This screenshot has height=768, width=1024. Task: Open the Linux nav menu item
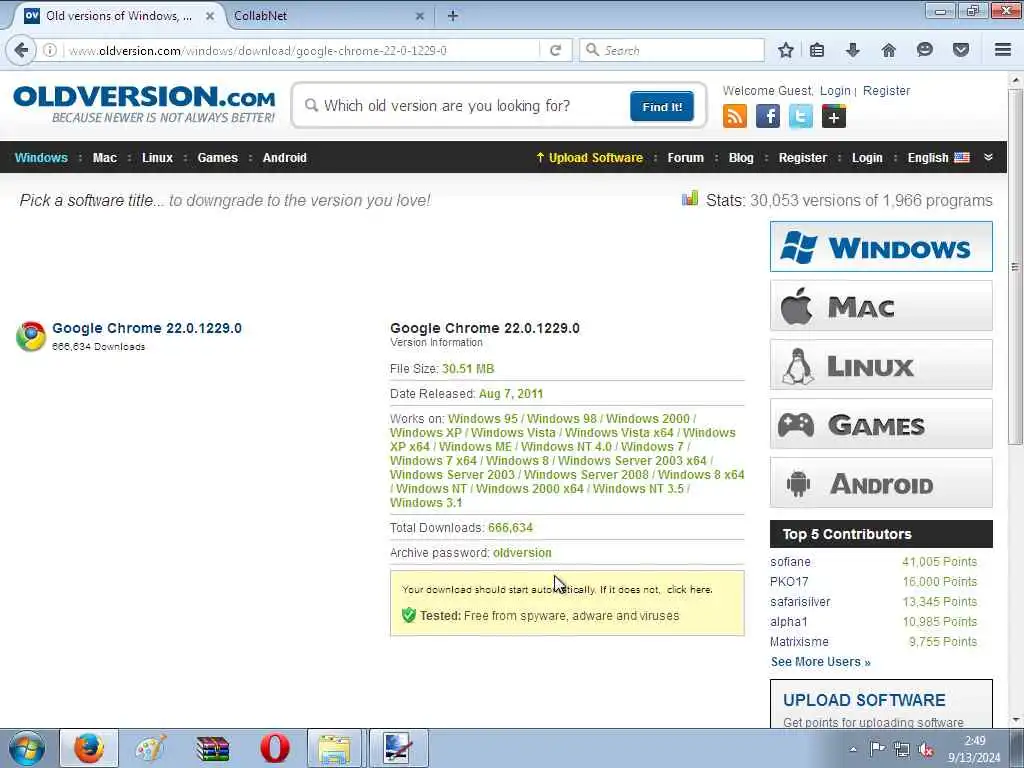pyautogui.click(x=157, y=157)
